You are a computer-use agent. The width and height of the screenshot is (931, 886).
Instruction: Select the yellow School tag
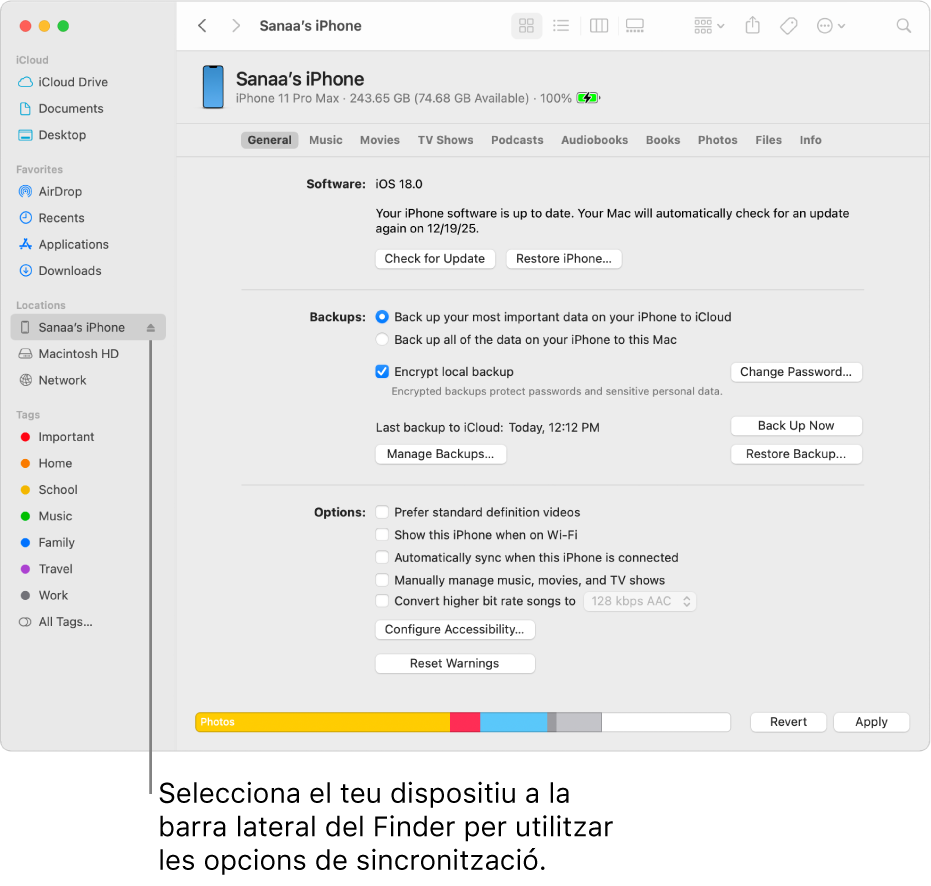[x=48, y=490]
